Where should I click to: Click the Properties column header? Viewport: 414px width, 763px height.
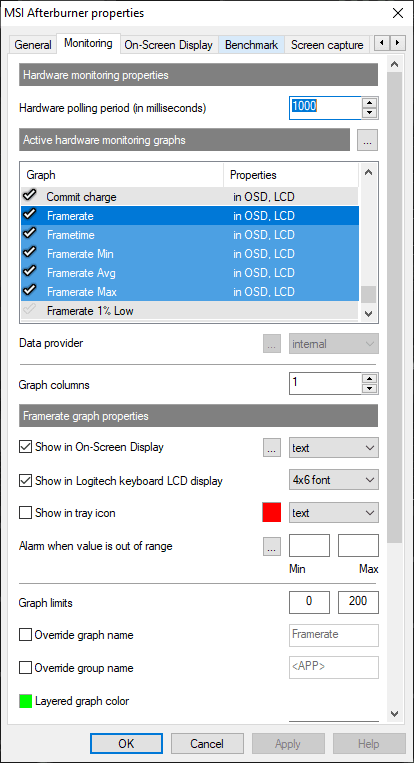(x=291, y=175)
